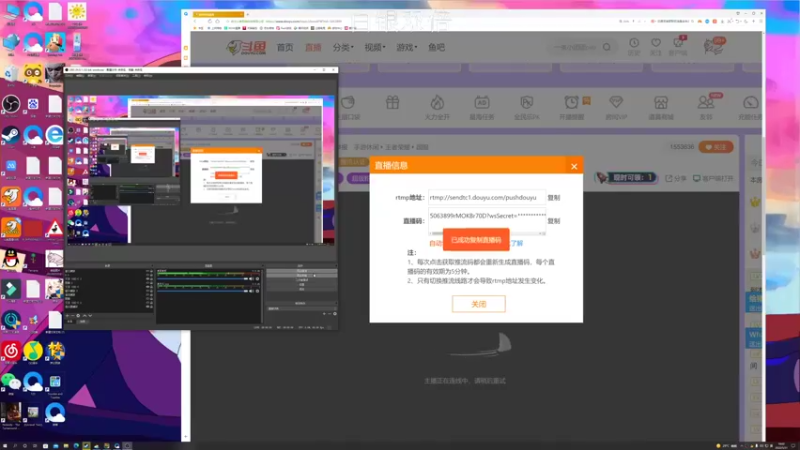Open the Steam desktop shortcut

(11, 136)
